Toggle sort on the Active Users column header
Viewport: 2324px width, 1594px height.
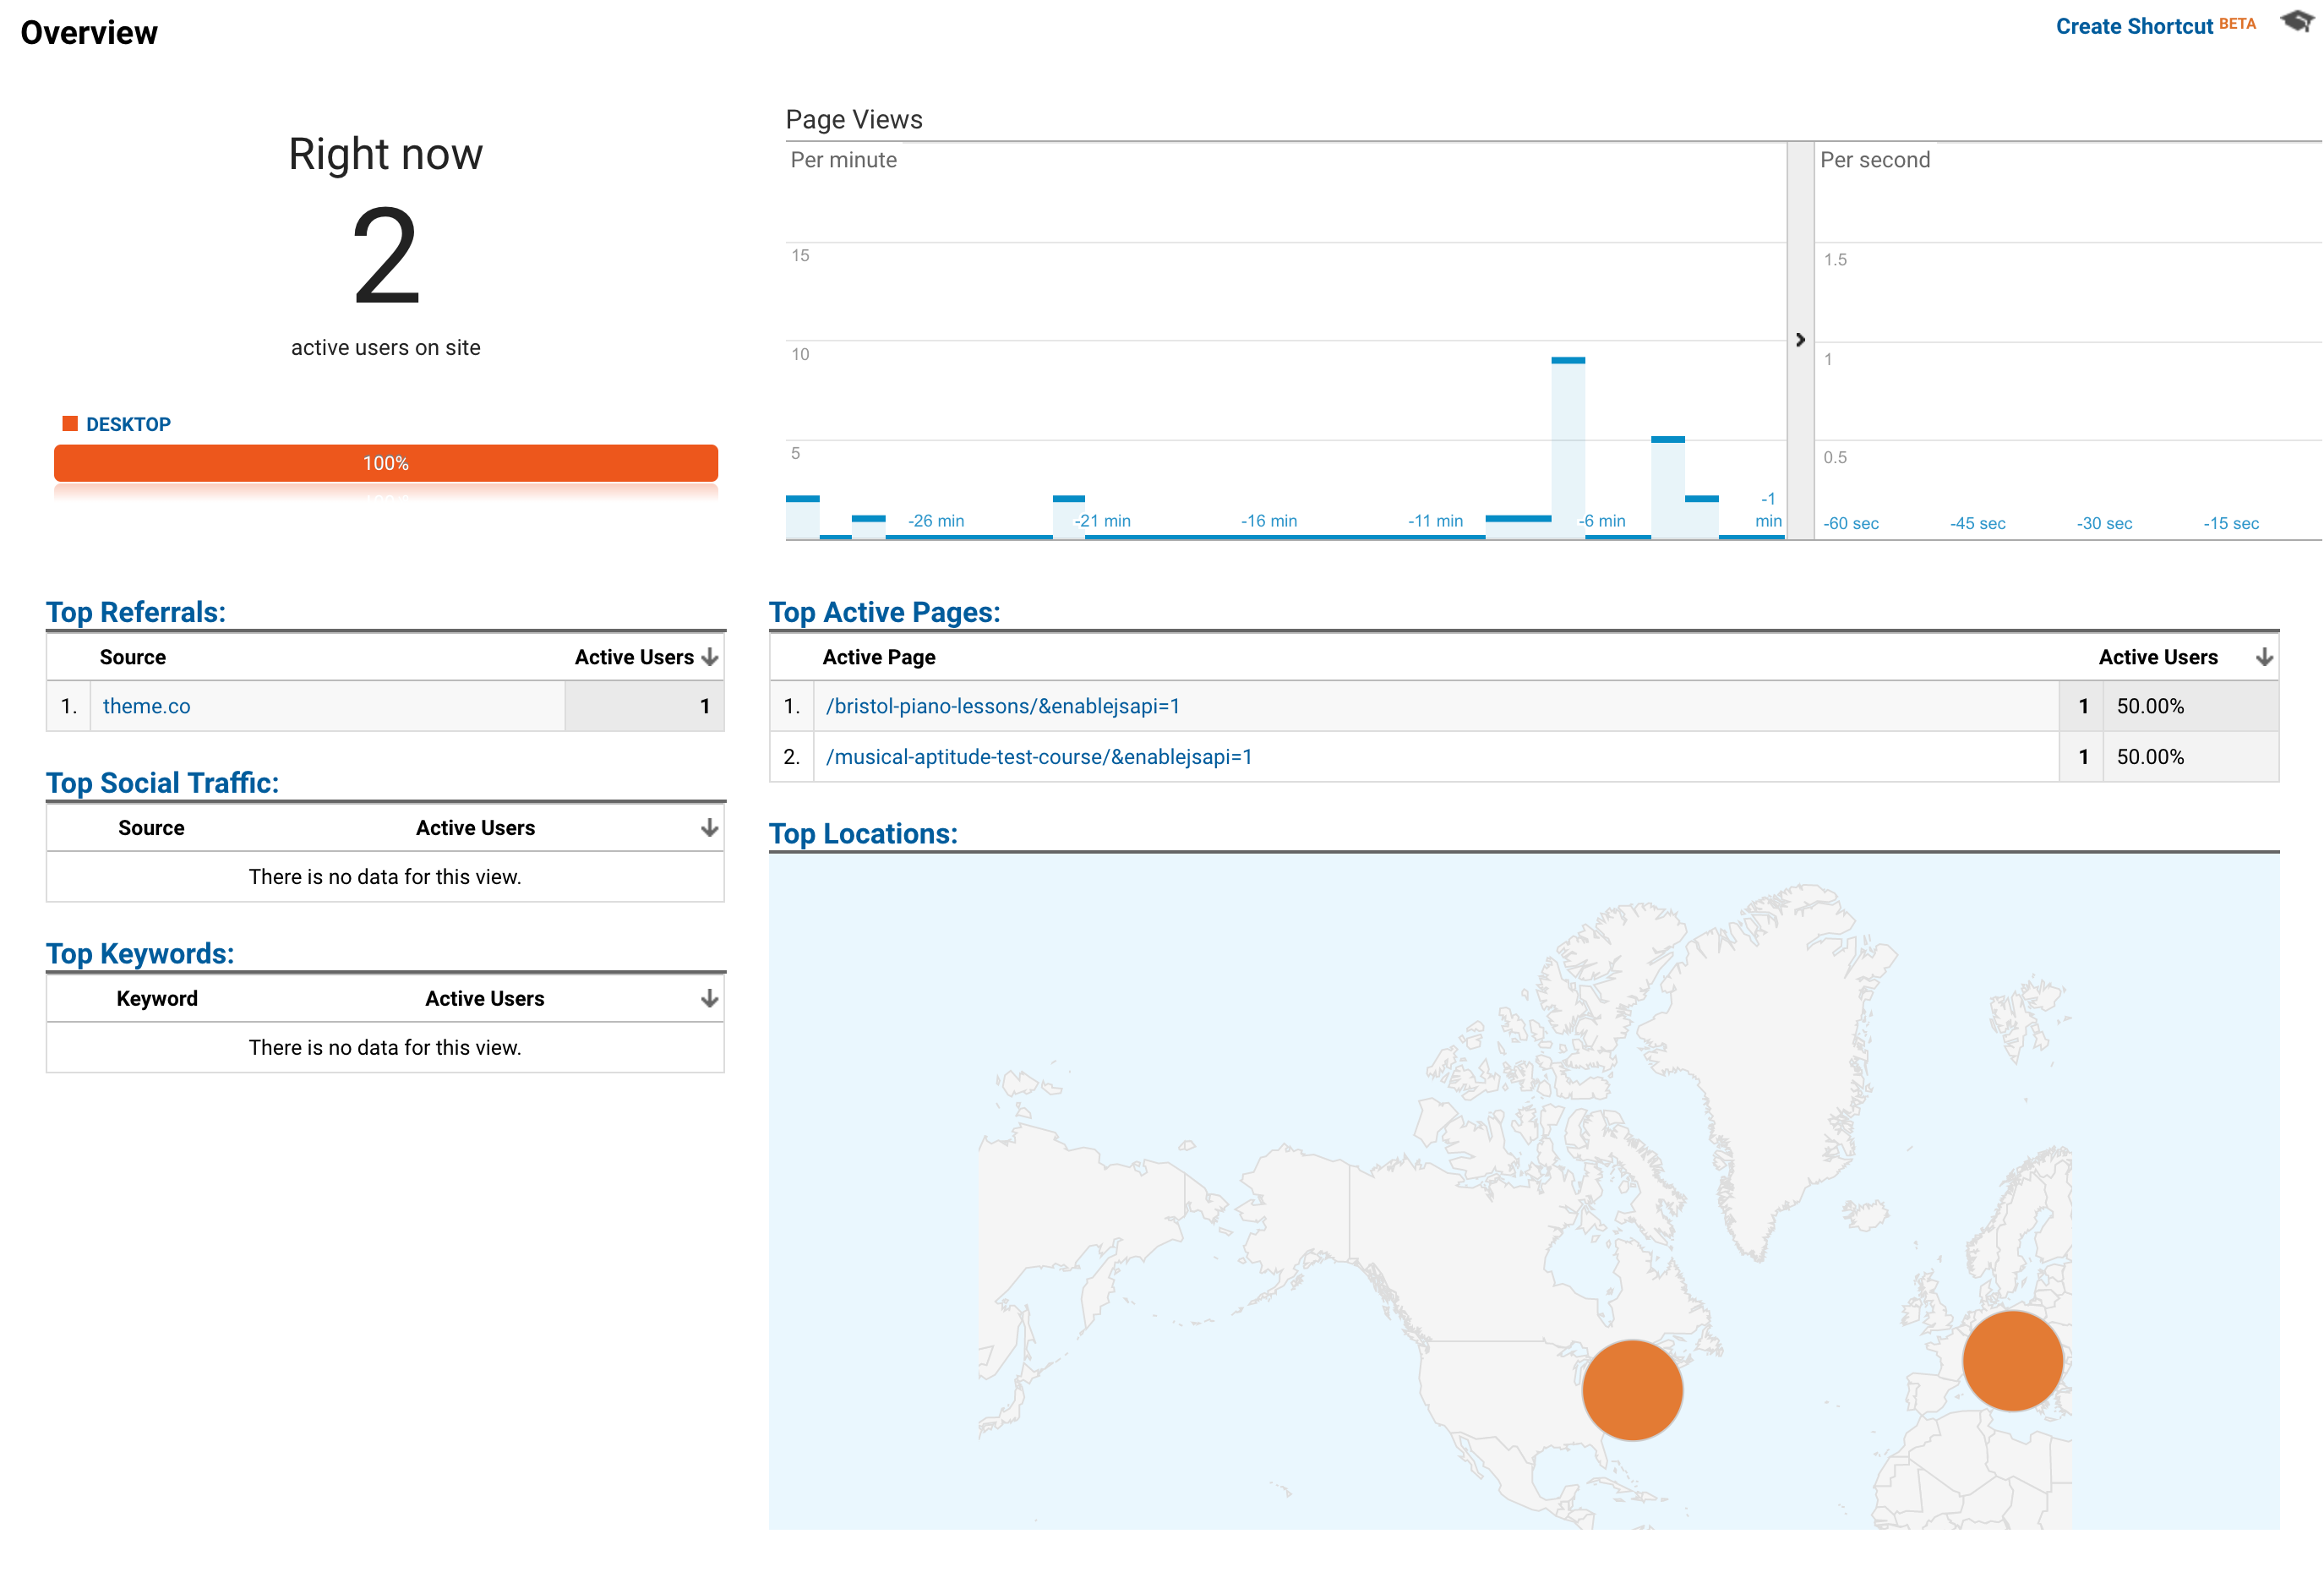[634, 656]
